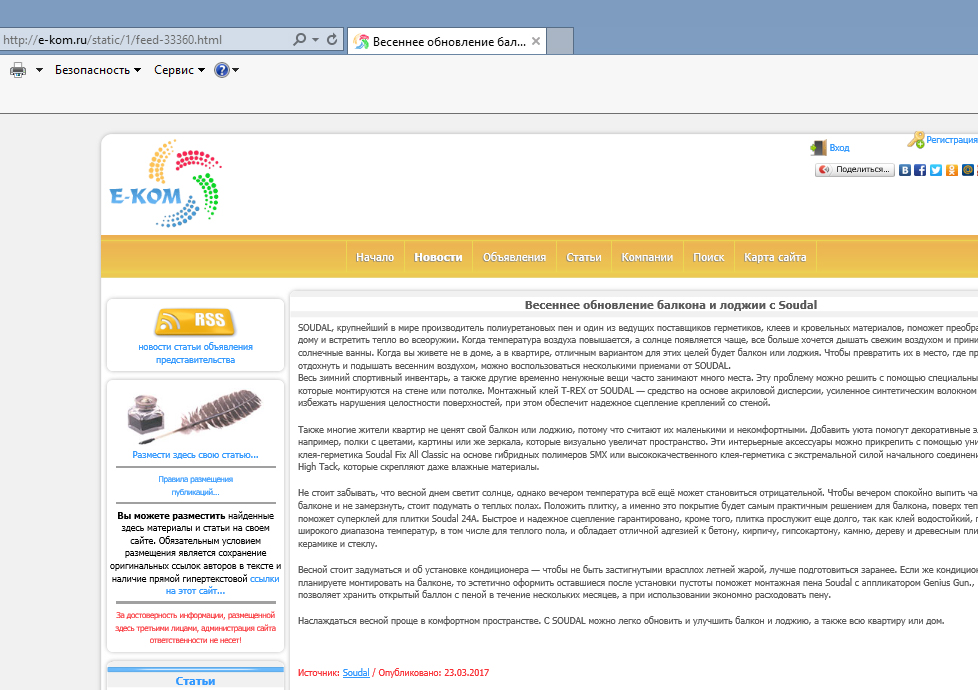The height and width of the screenshot is (690, 978).
Task: Click red disclaimer За достоверность информации text
Action: pyautogui.click(x=195, y=628)
